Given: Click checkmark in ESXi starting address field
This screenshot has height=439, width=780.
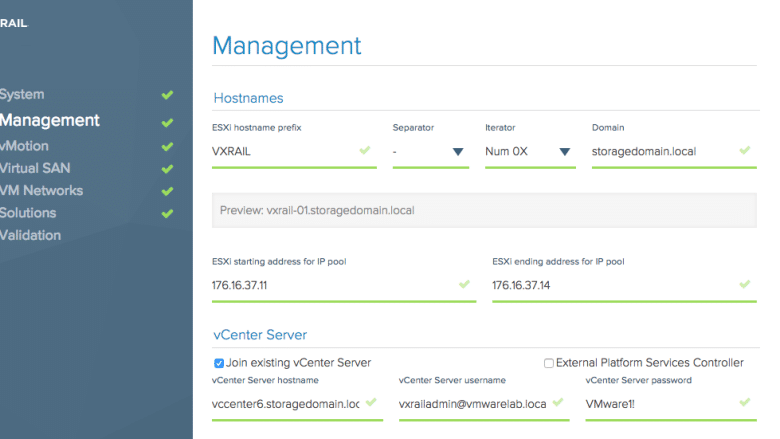Looking at the screenshot, I should (x=464, y=284).
